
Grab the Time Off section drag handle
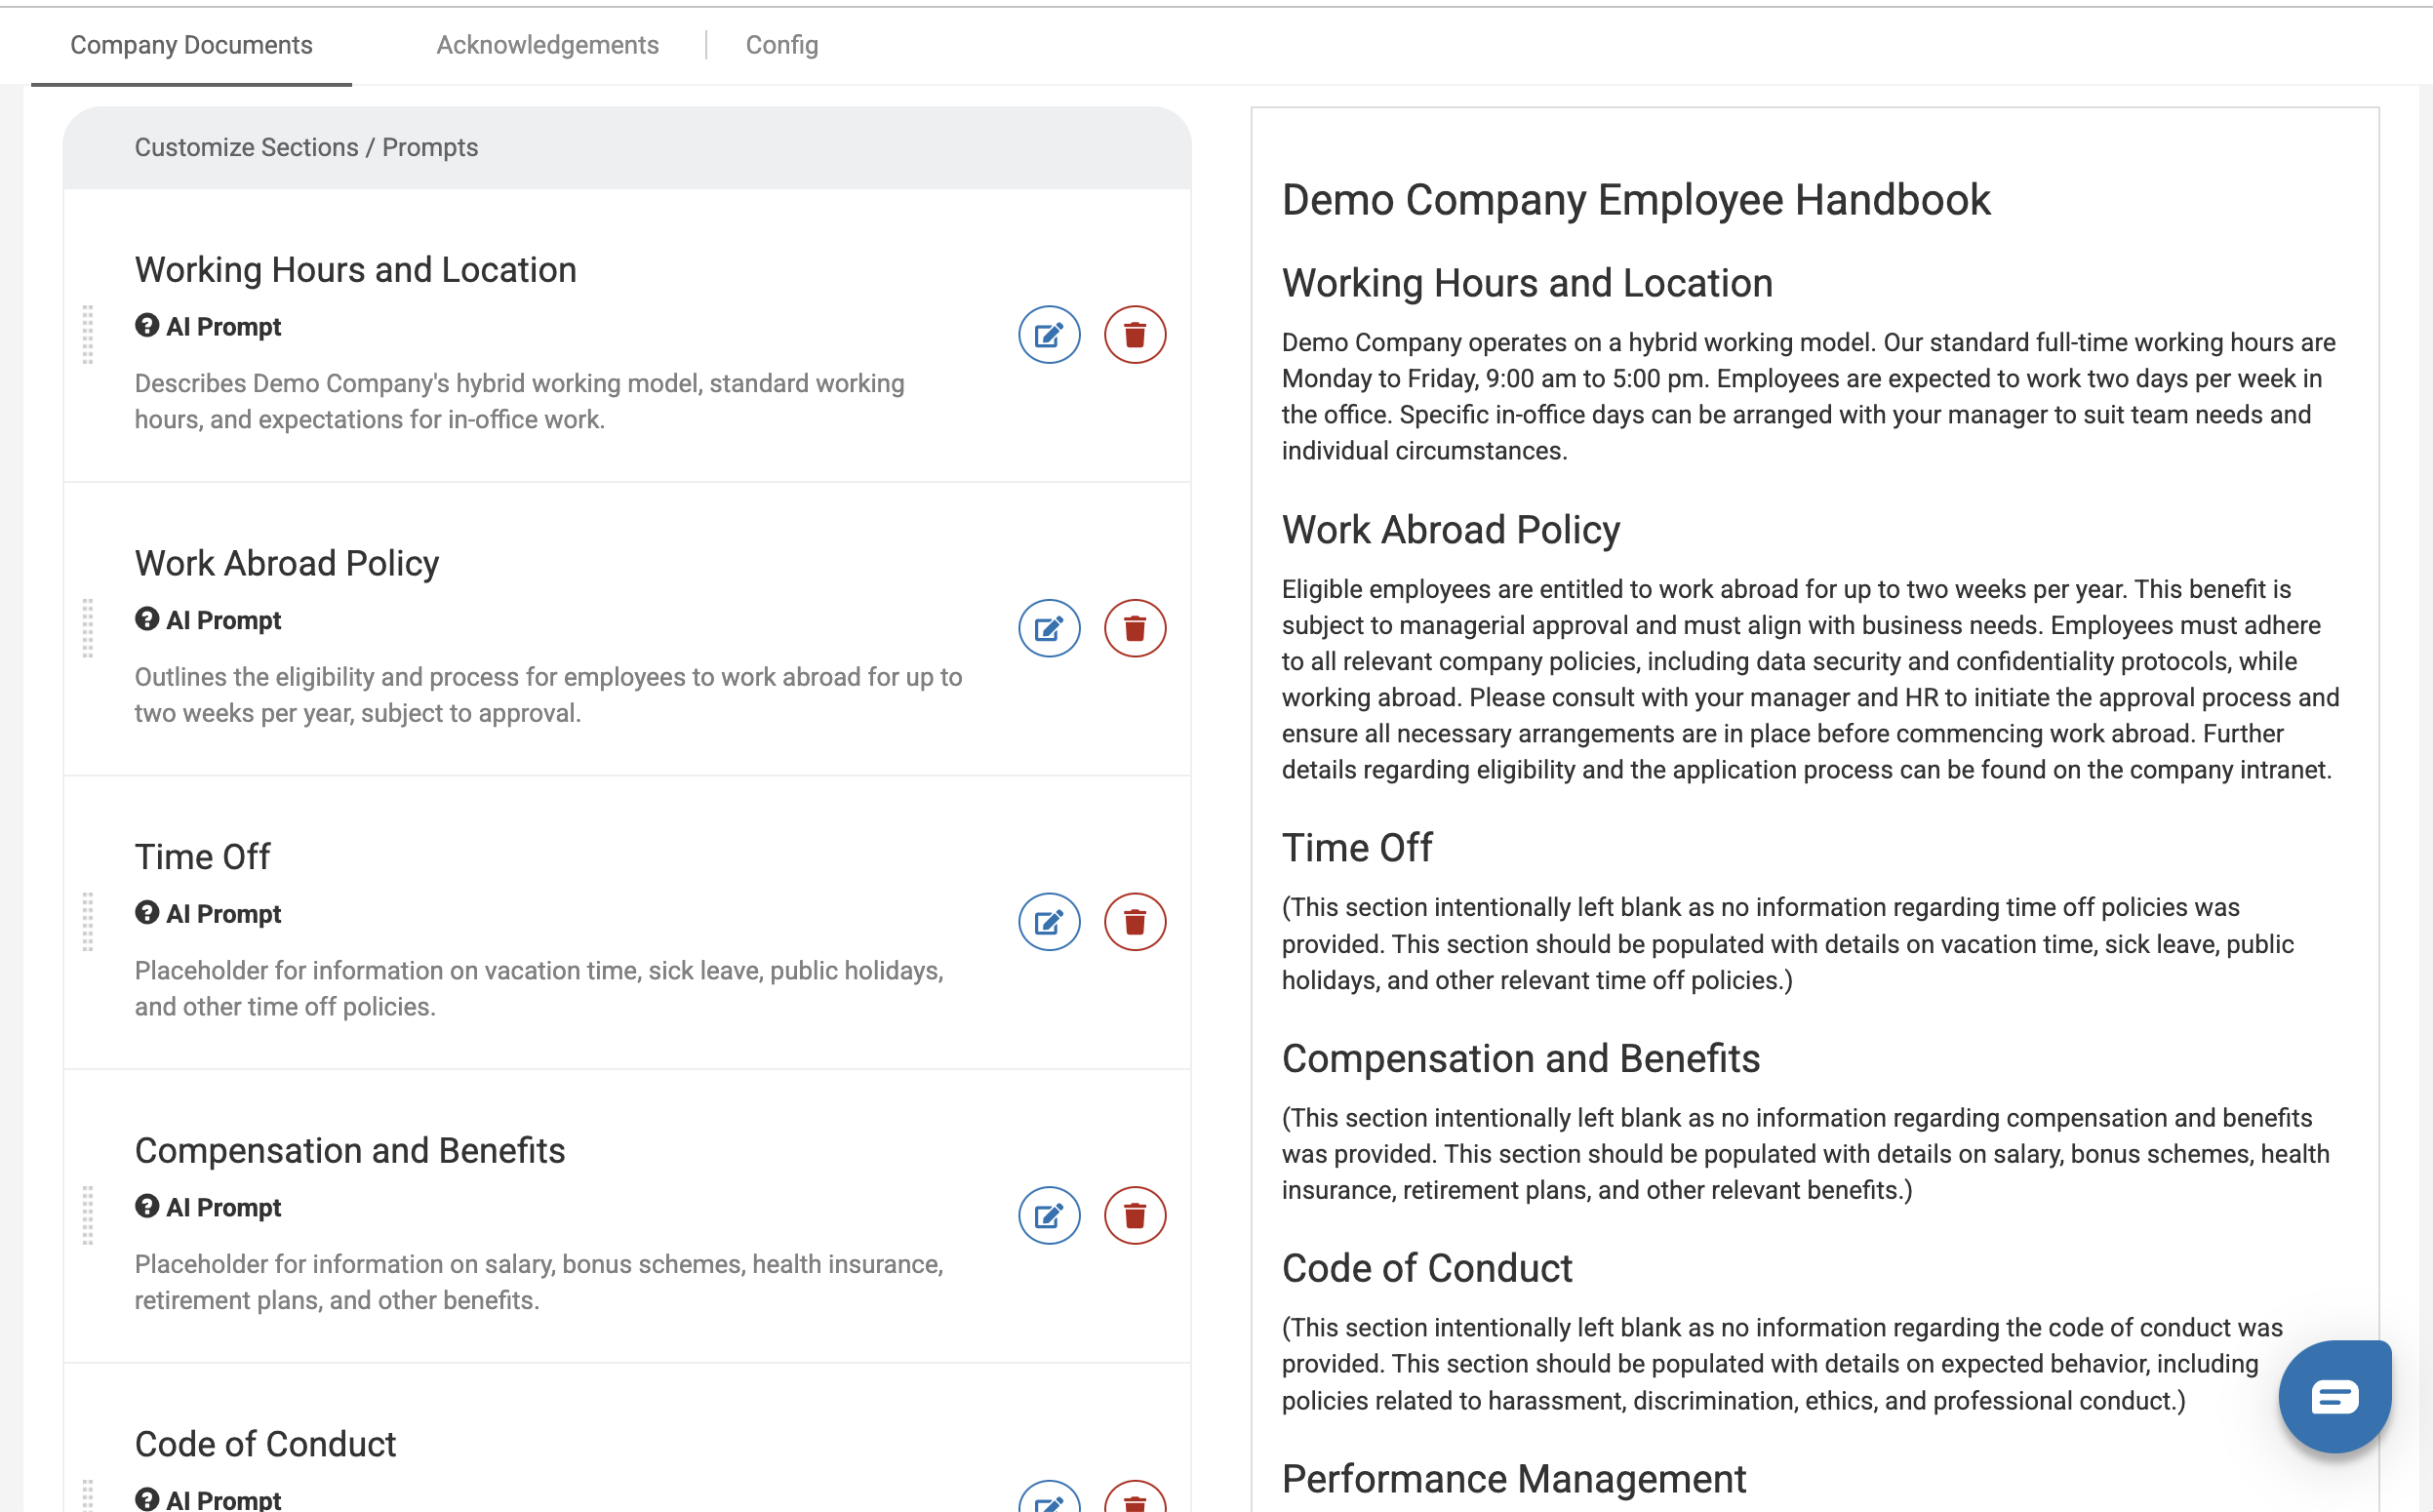[88, 922]
